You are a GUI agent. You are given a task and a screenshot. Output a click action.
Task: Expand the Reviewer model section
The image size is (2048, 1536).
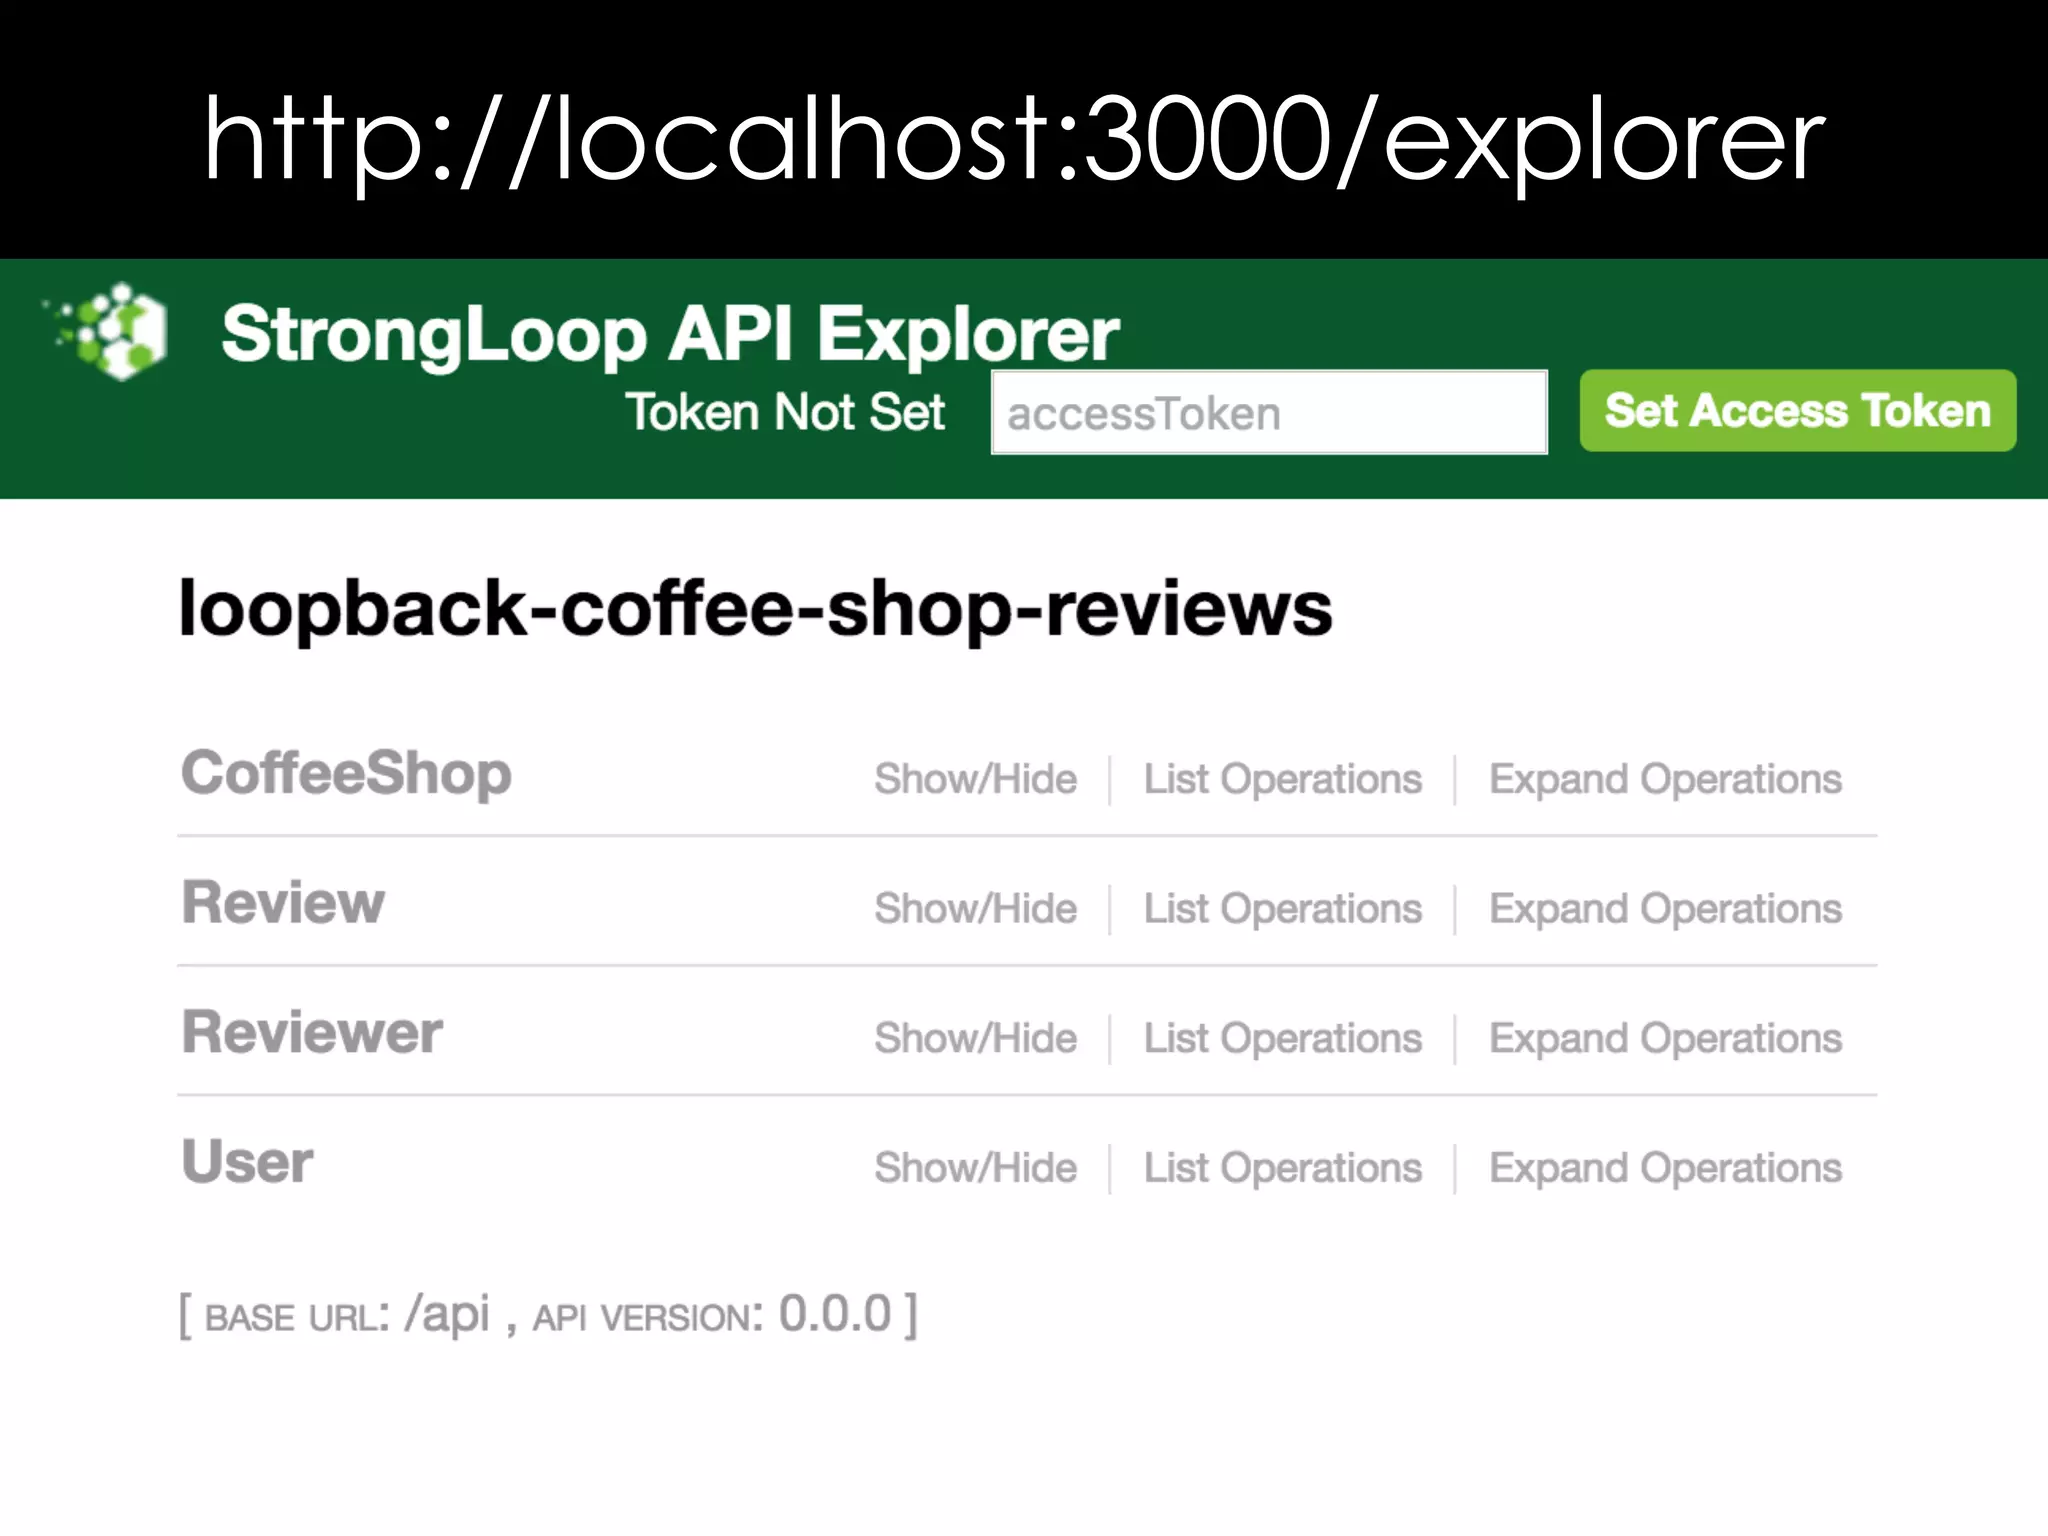point(312,1032)
